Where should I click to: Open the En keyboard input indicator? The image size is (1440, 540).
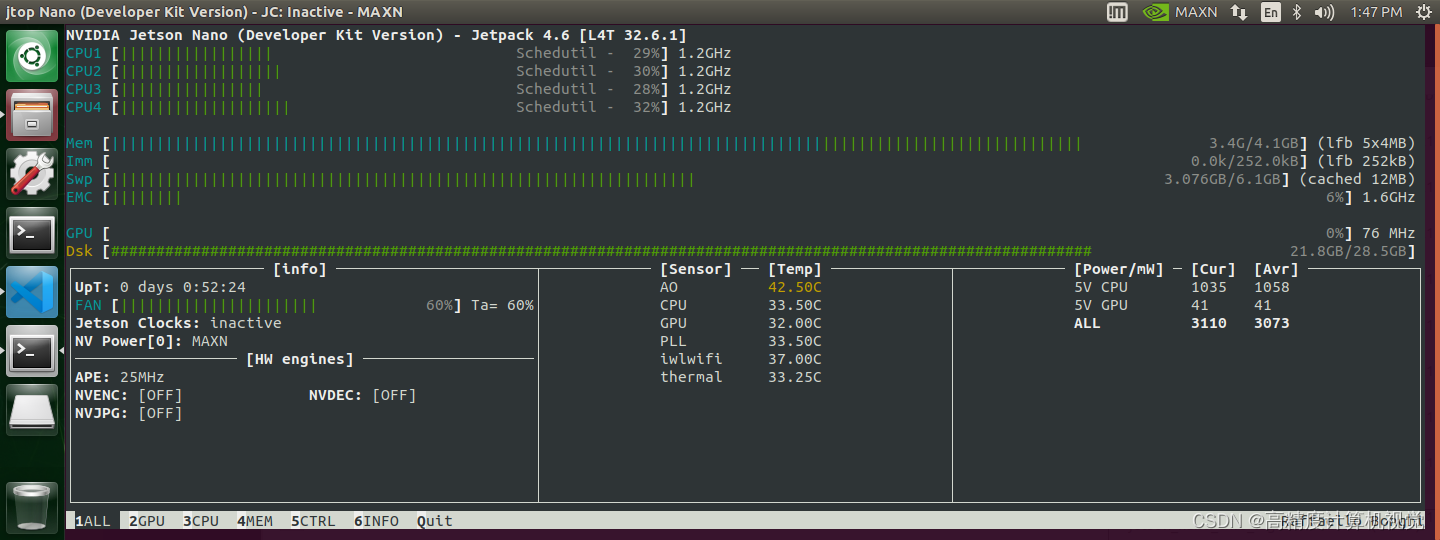pyautogui.click(x=1270, y=12)
